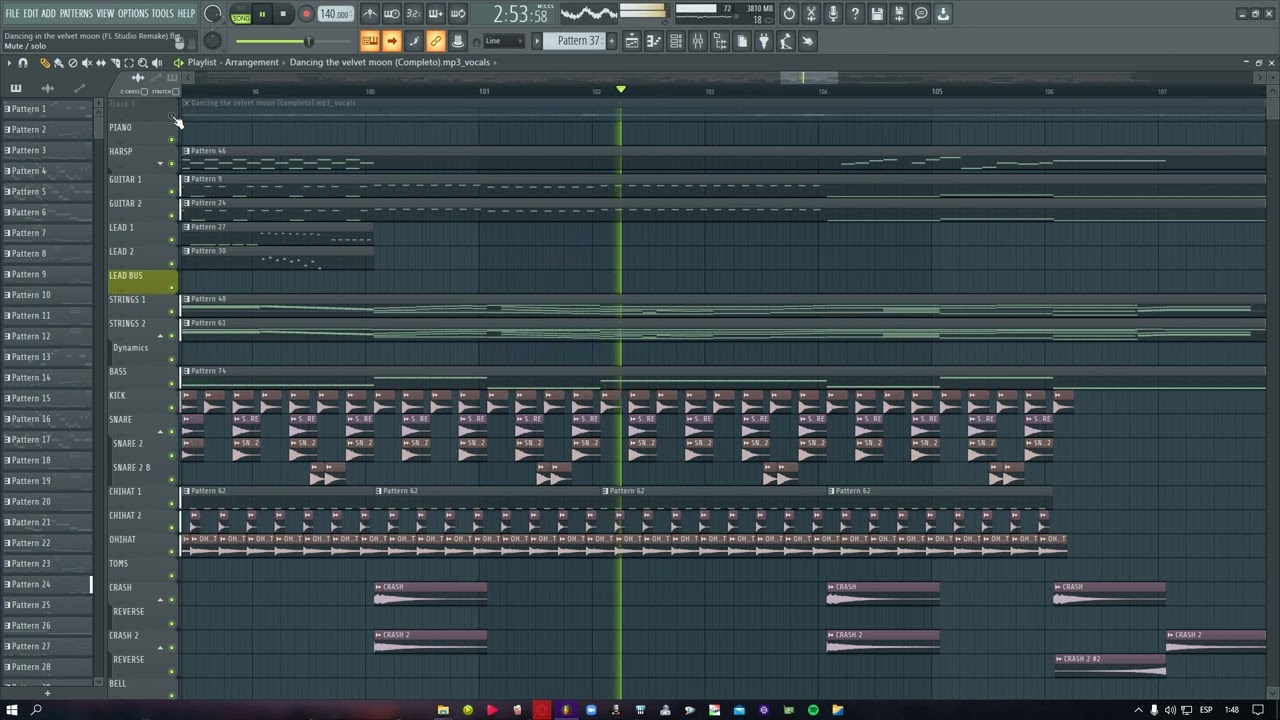Arm recording with the record button
This screenshot has height=720, width=1280.
(306, 14)
